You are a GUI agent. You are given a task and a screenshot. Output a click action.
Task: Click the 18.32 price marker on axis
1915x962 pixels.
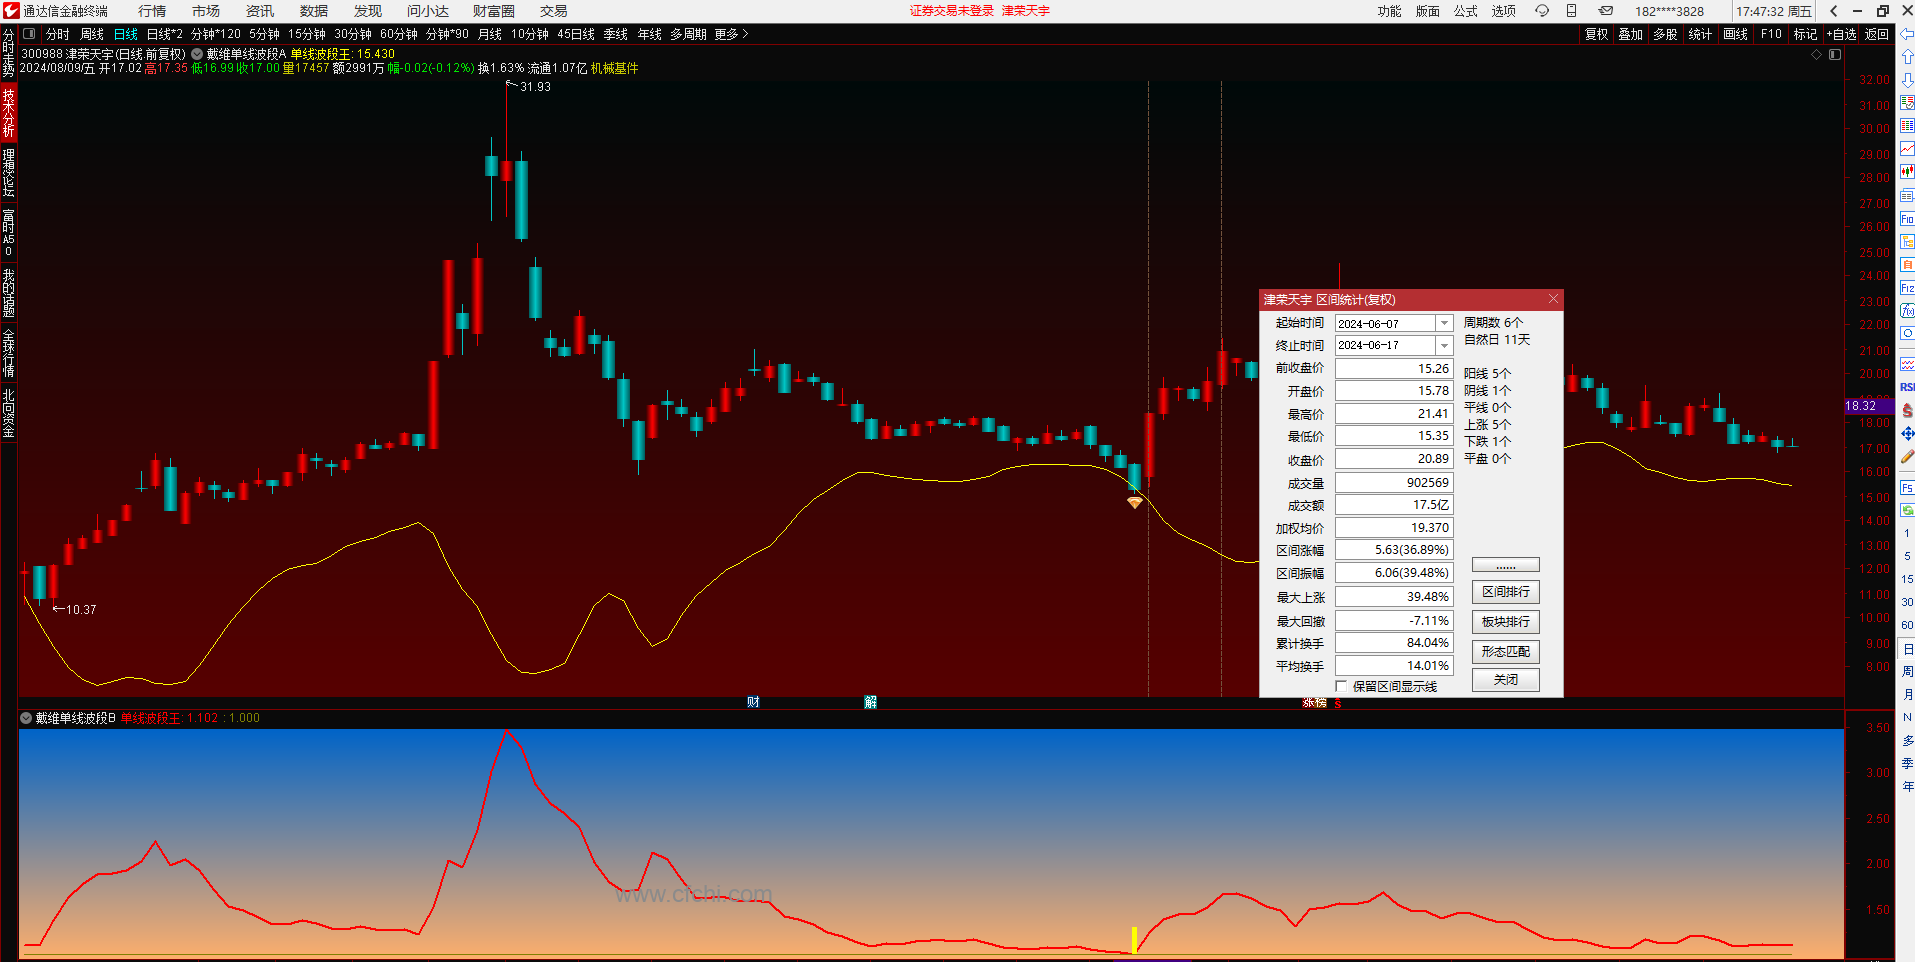pos(1869,406)
